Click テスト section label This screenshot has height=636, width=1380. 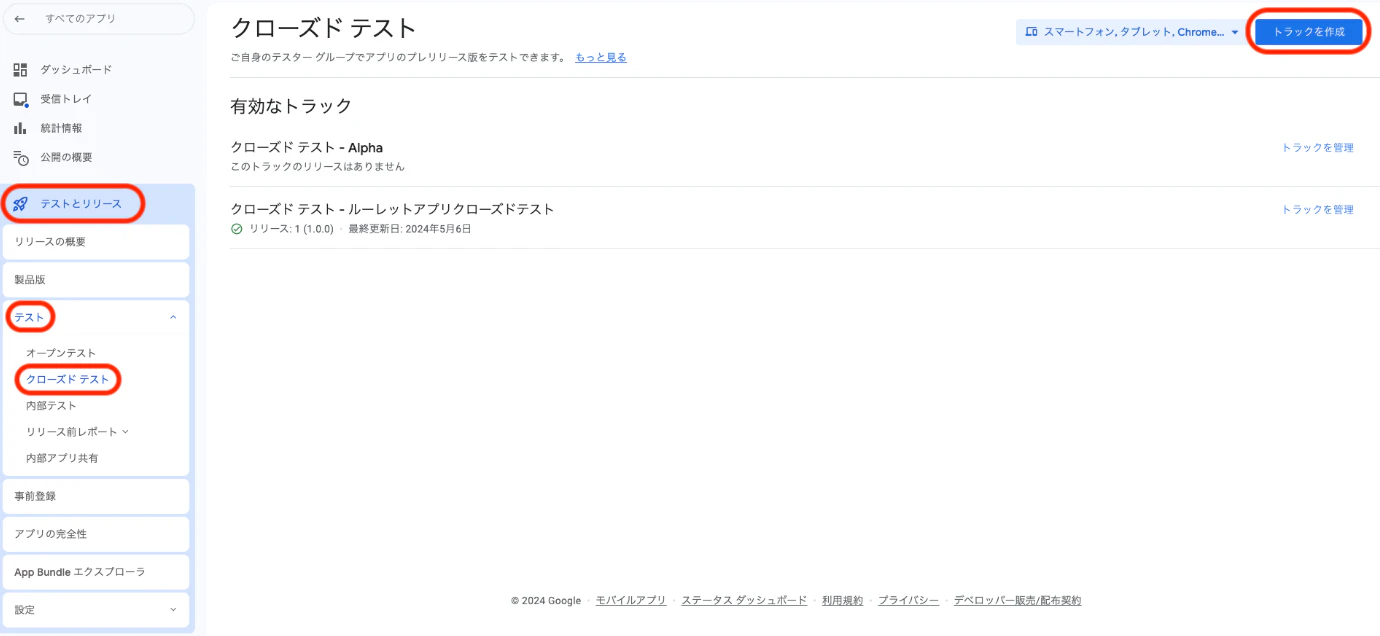pos(30,317)
